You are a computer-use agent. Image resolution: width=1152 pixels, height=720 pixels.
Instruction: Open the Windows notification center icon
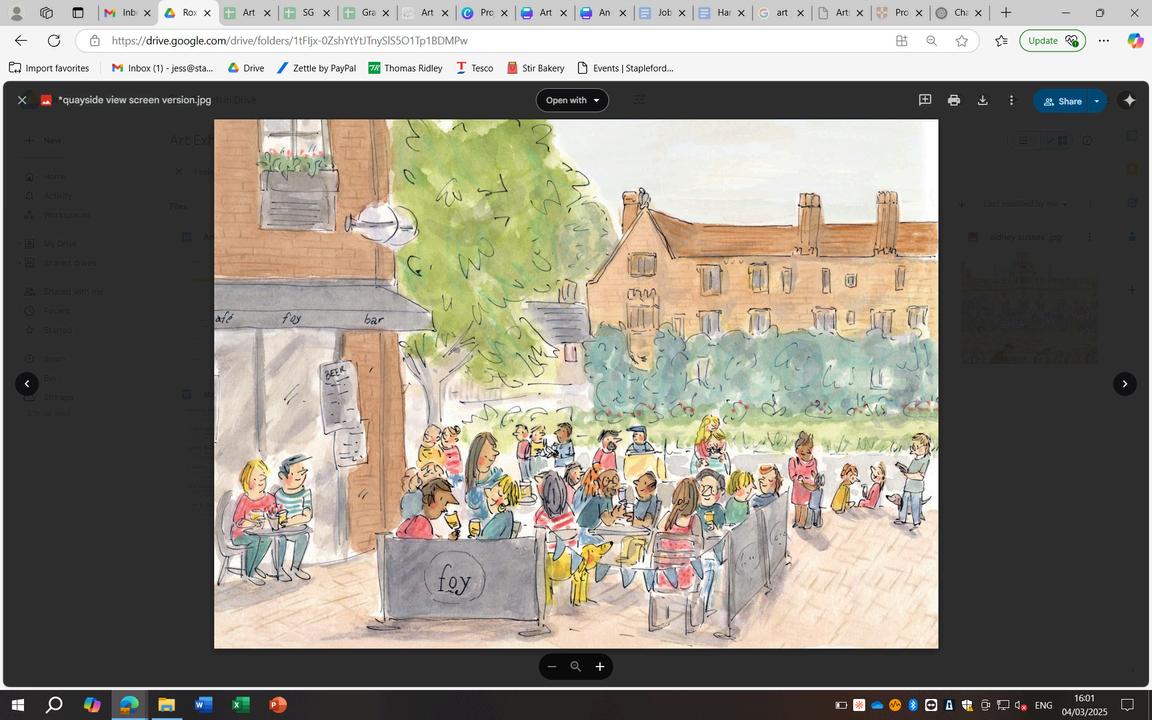[x=1127, y=705]
